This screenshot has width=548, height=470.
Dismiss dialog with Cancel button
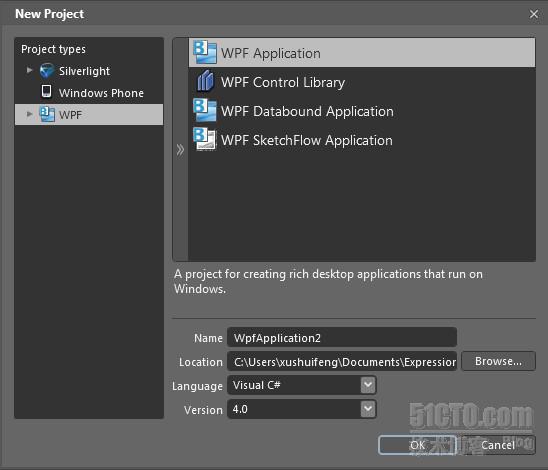[498, 445]
